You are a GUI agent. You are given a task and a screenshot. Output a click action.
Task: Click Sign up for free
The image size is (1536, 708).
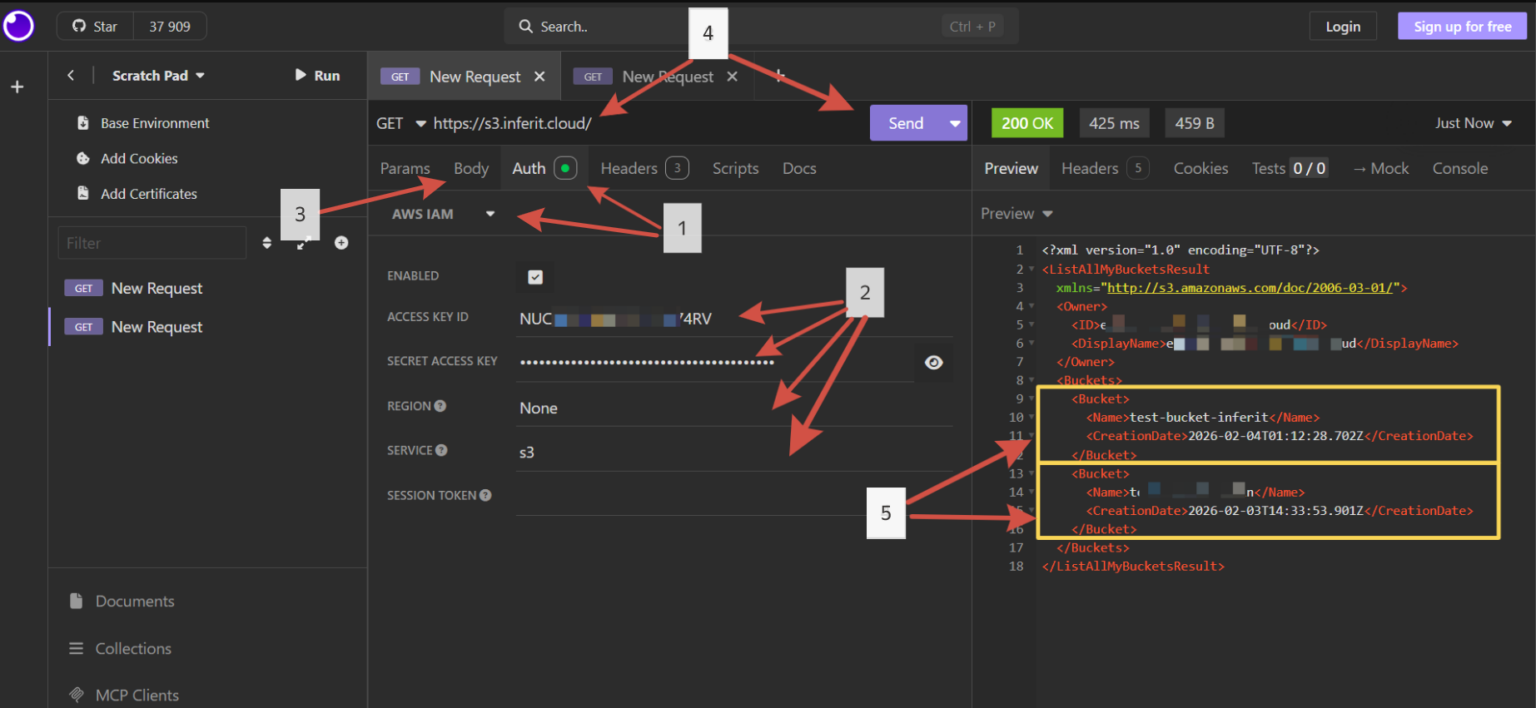(1462, 26)
